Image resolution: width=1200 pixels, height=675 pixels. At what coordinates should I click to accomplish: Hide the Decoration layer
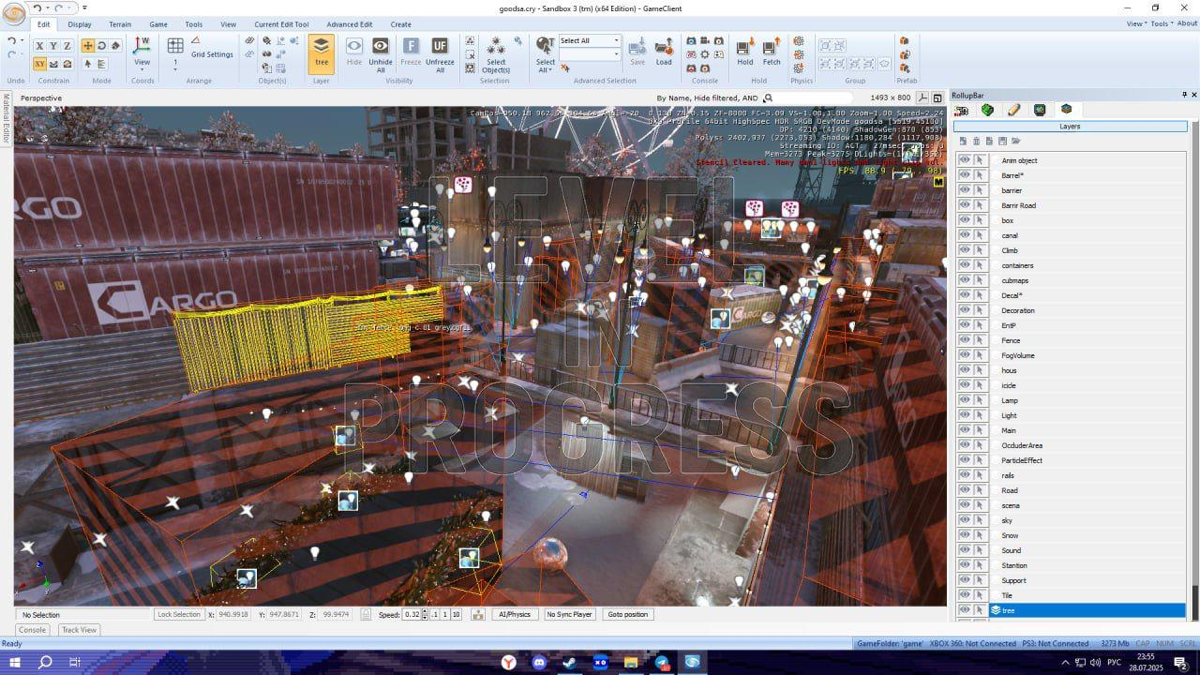964,310
